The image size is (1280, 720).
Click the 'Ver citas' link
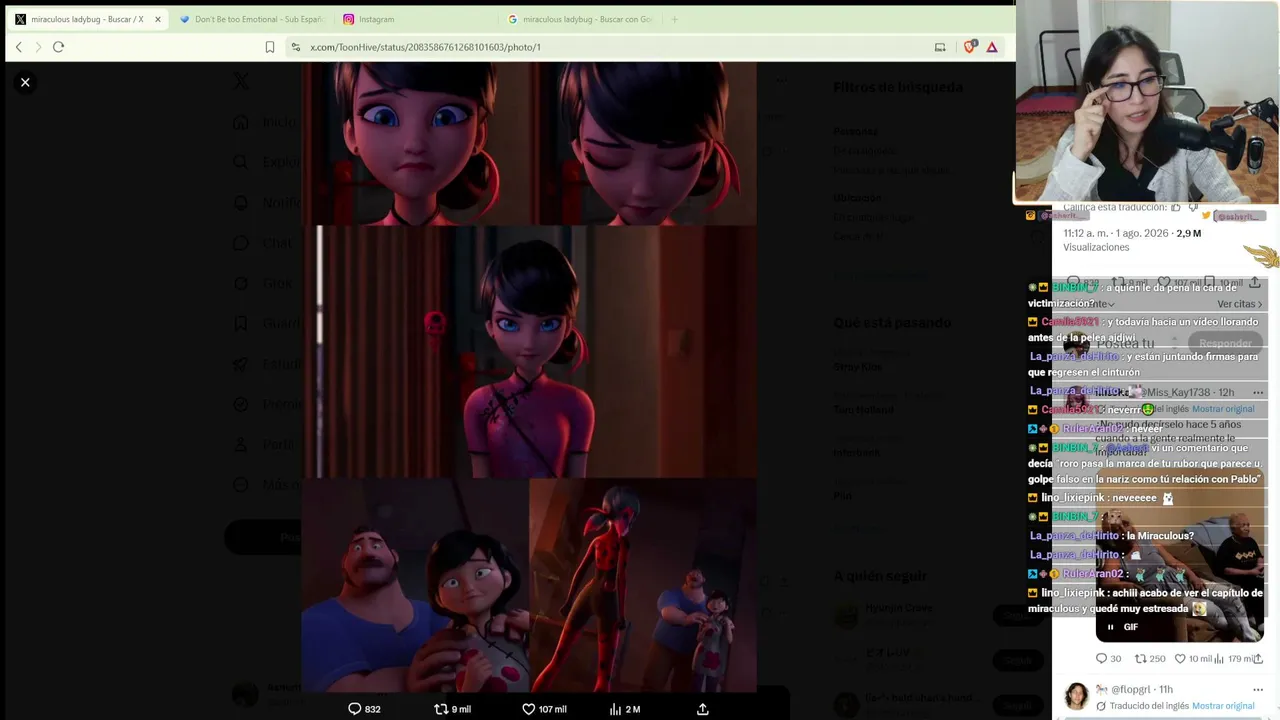pyautogui.click(x=1240, y=304)
